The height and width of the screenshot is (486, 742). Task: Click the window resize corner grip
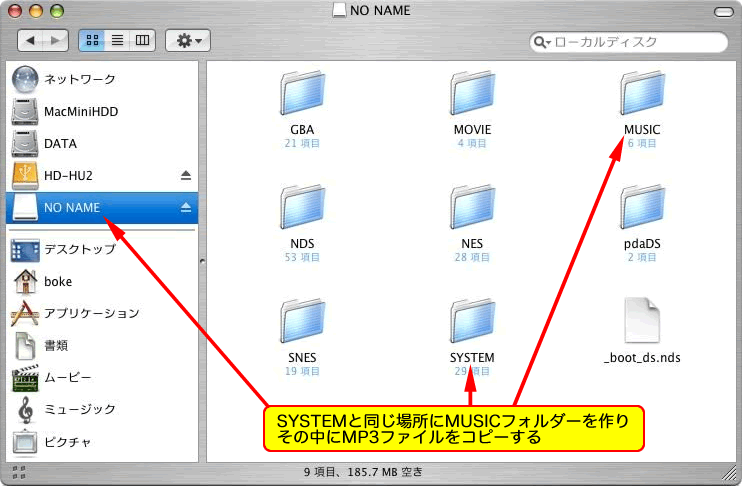(x=731, y=473)
